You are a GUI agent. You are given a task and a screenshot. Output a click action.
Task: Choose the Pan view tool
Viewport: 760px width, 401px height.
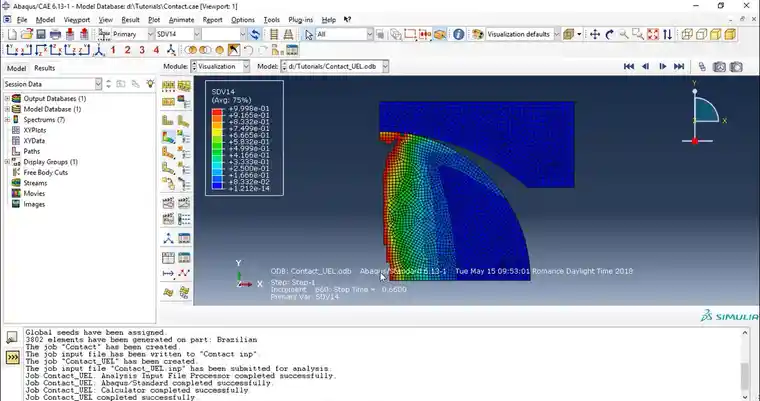click(595, 34)
